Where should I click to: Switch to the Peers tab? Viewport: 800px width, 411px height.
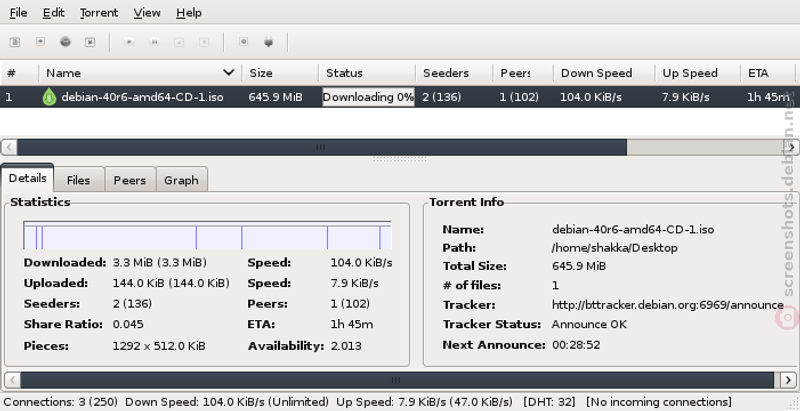coord(130,179)
